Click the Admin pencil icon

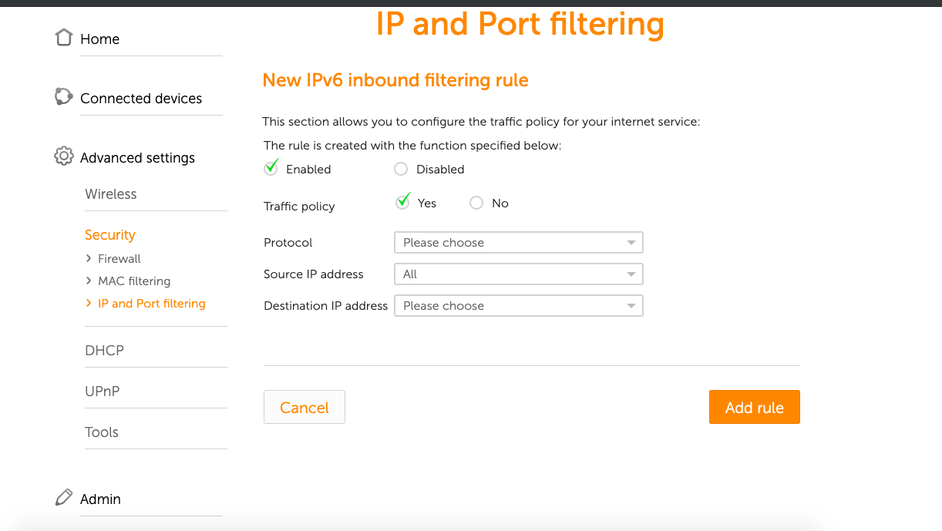(x=64, y=498)
